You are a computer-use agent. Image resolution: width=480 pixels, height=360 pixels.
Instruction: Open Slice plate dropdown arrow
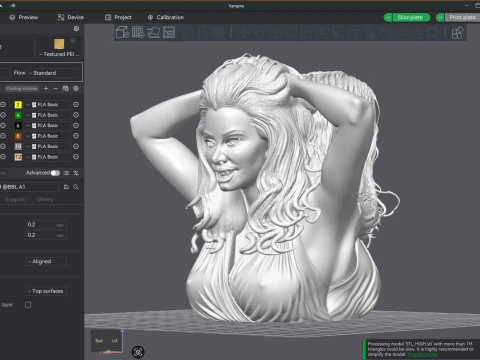tap(388, 17)
